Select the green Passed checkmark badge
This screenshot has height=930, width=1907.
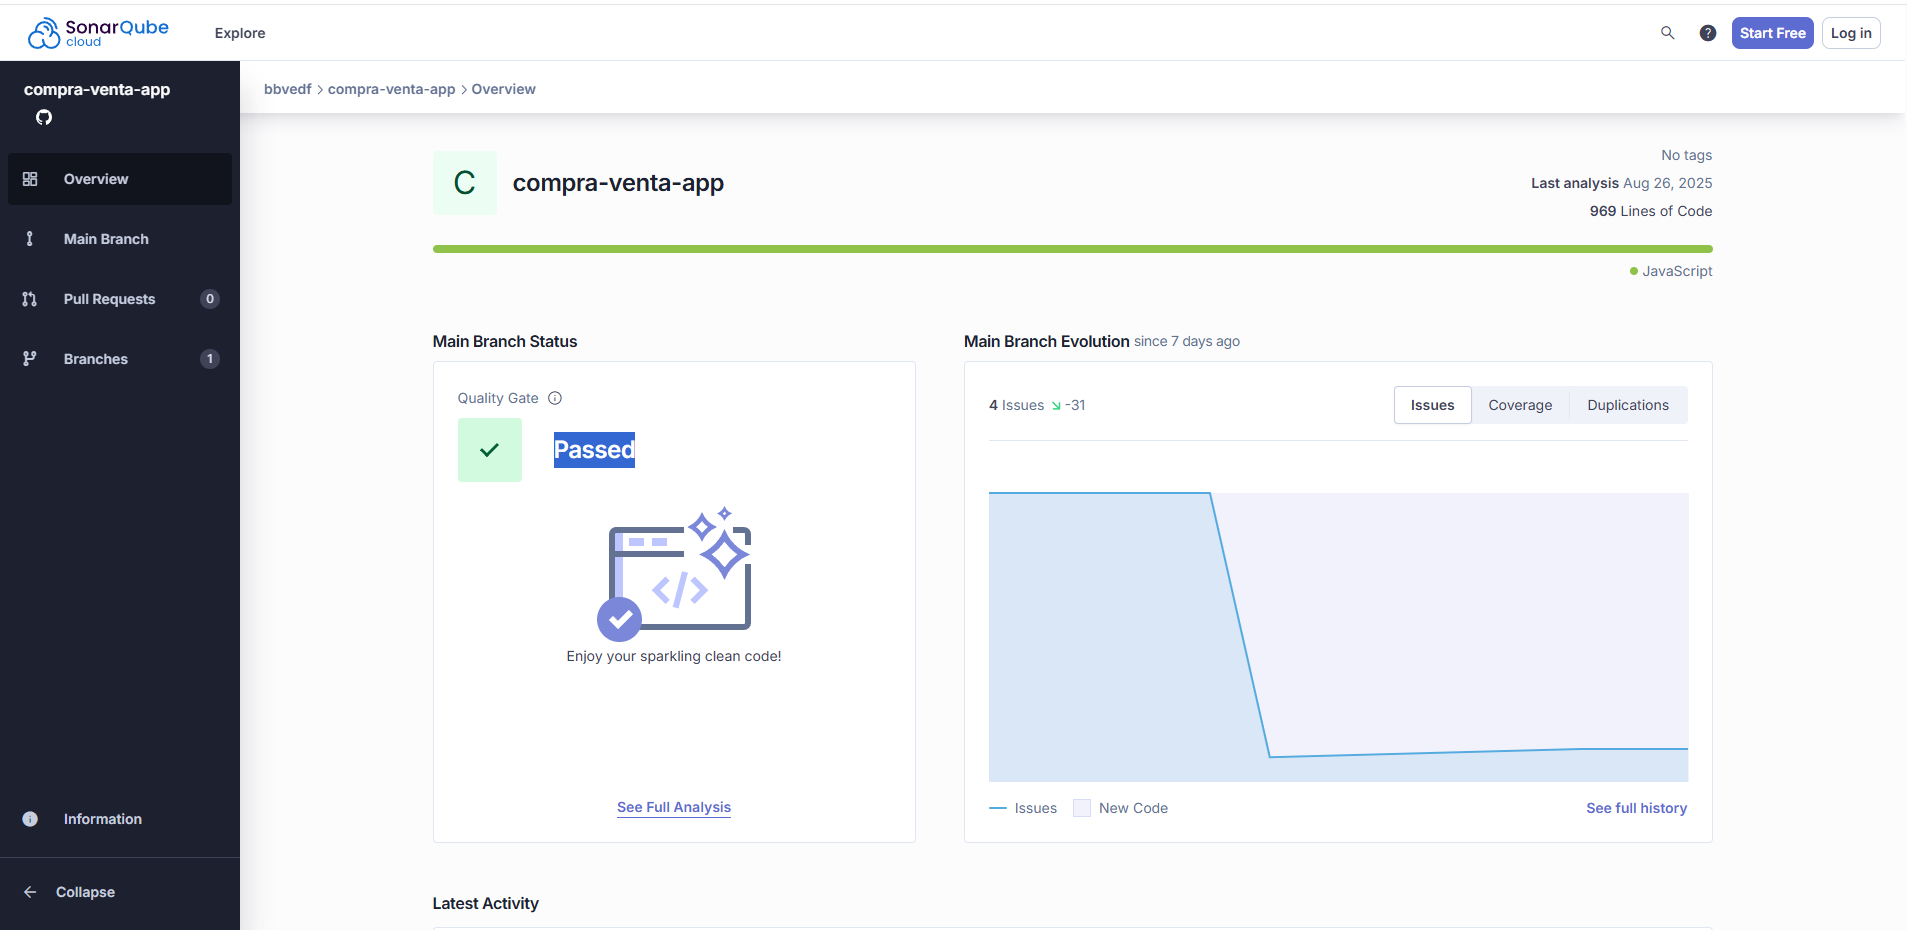tap(490, 450)
